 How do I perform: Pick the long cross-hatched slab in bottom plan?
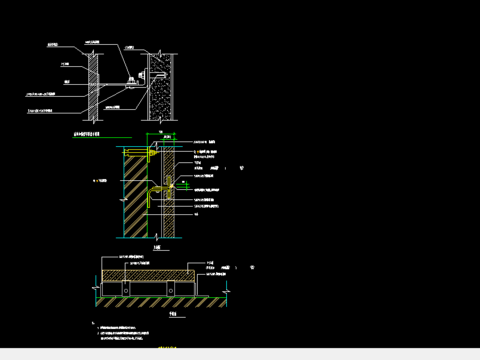coord(148,276)
